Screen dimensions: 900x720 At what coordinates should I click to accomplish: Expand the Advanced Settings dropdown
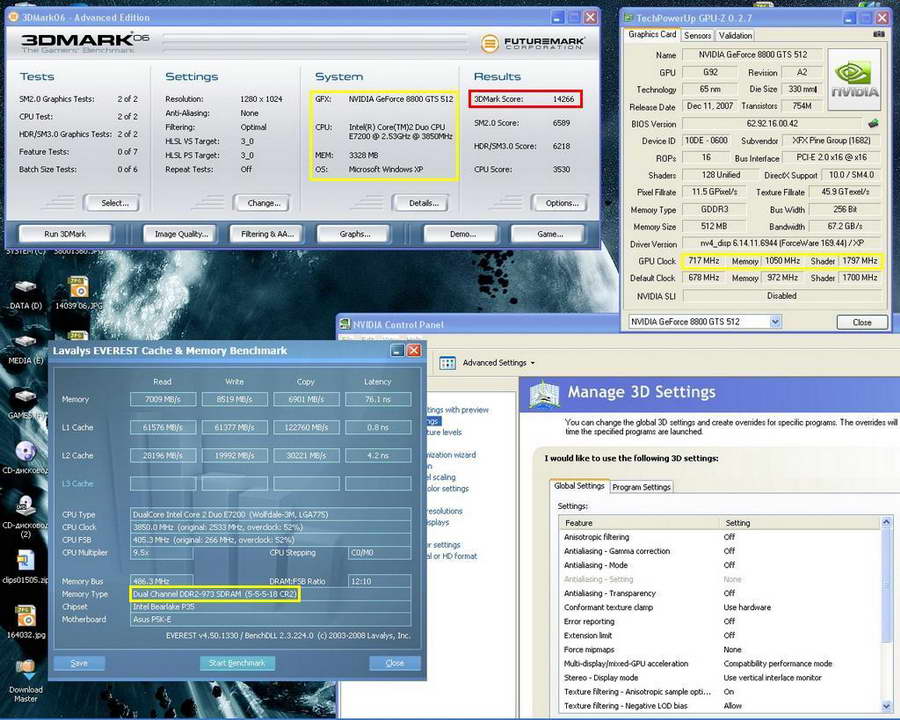point(498,363)
